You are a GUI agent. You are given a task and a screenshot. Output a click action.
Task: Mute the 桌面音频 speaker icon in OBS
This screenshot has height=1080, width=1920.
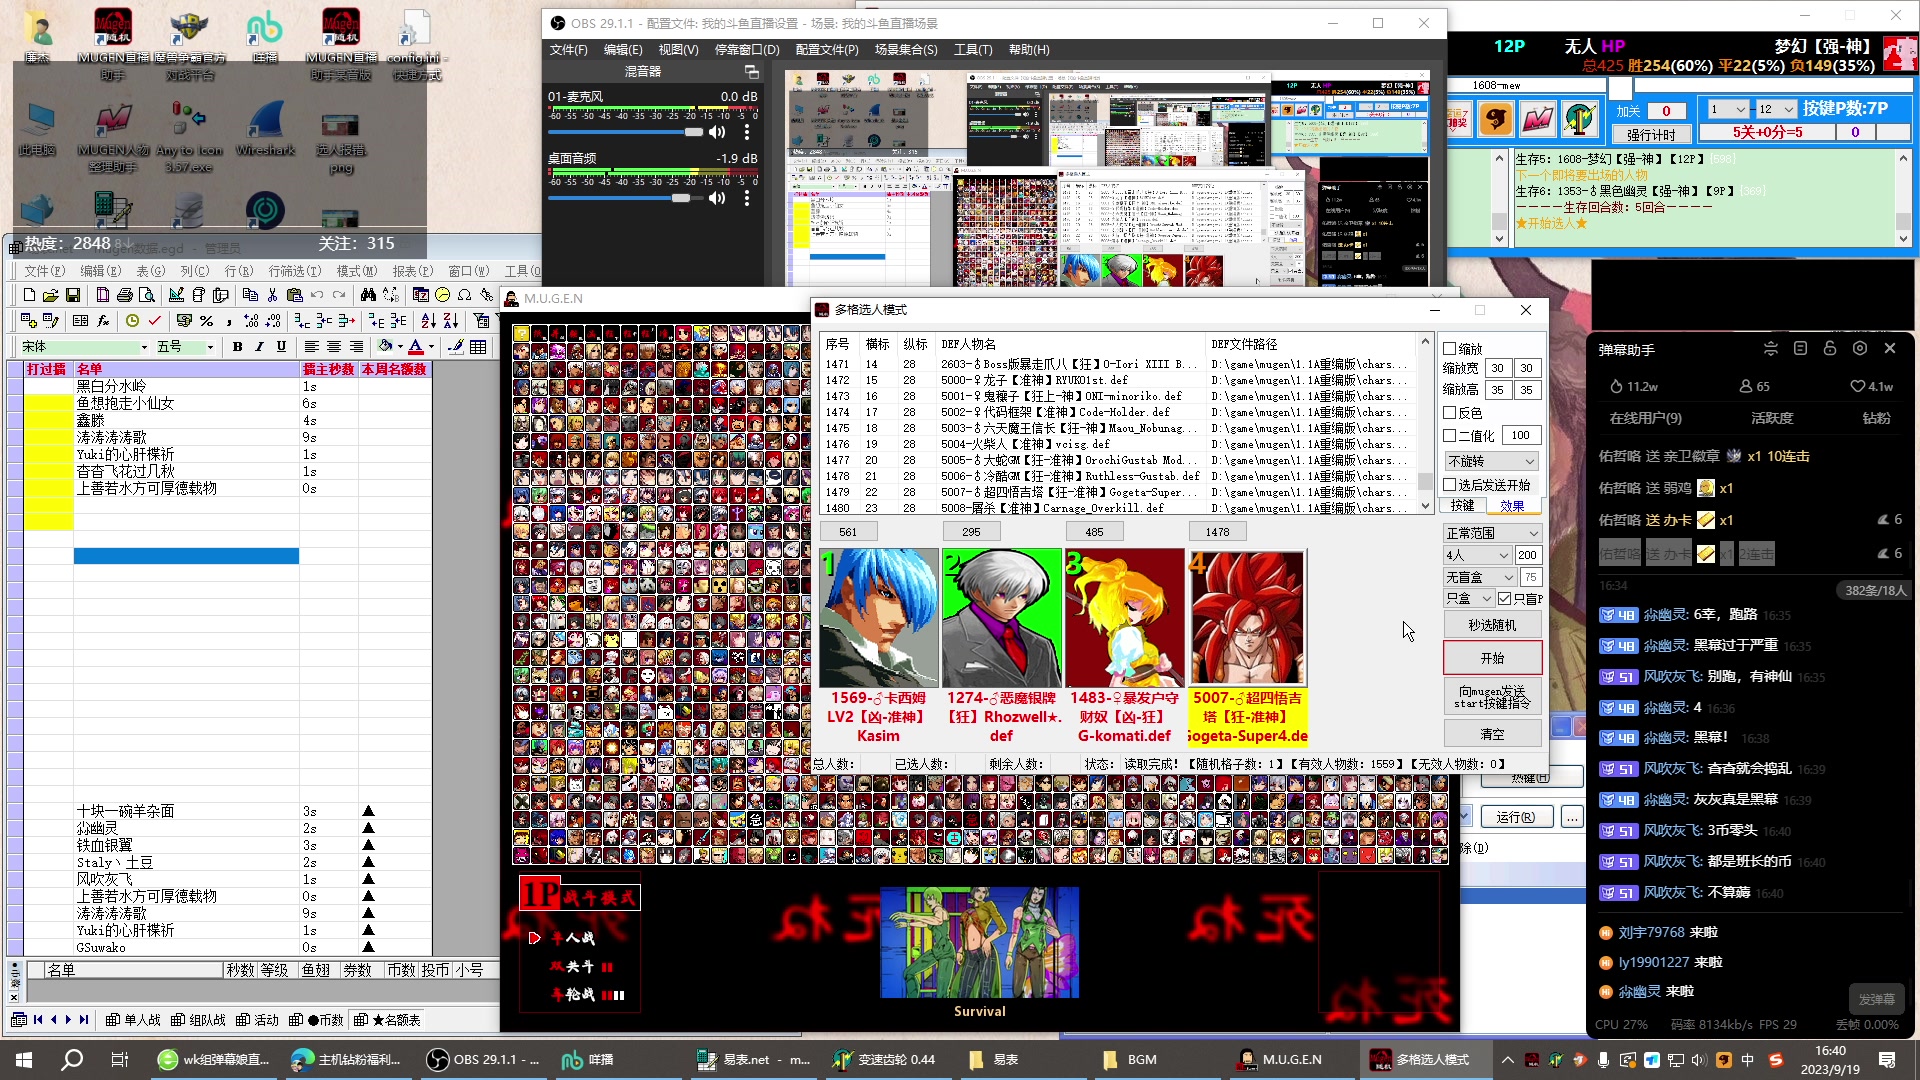tap(717, 198)
